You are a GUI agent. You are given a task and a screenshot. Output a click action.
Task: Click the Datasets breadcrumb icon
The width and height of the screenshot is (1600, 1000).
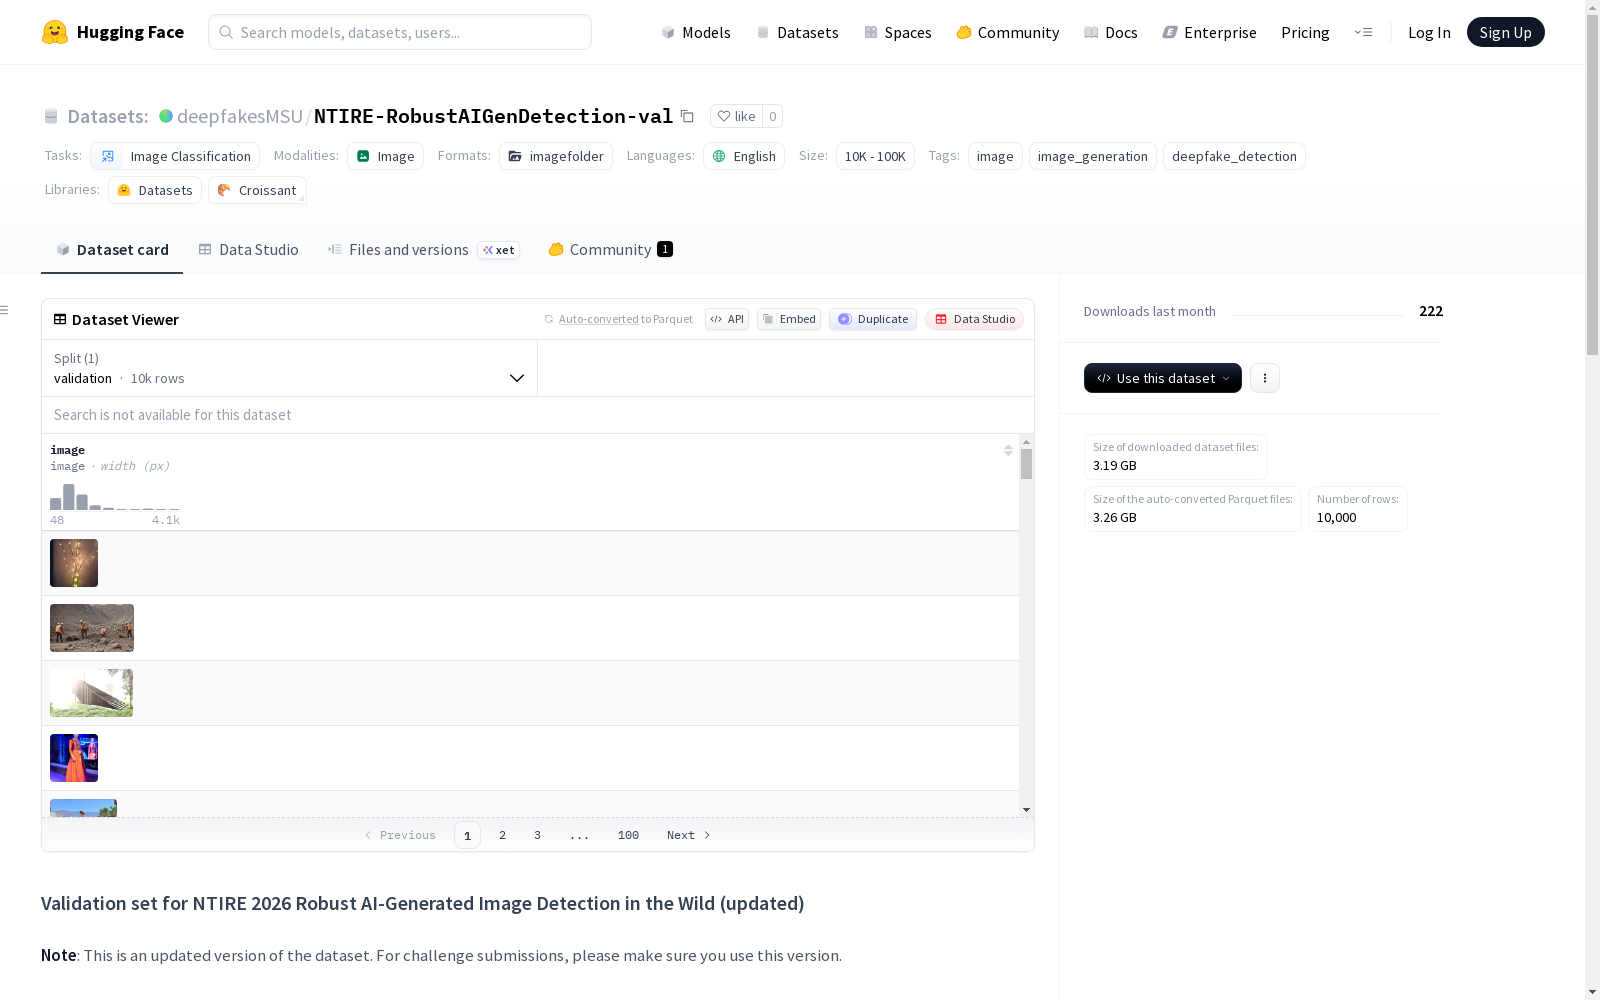(51, 116)
